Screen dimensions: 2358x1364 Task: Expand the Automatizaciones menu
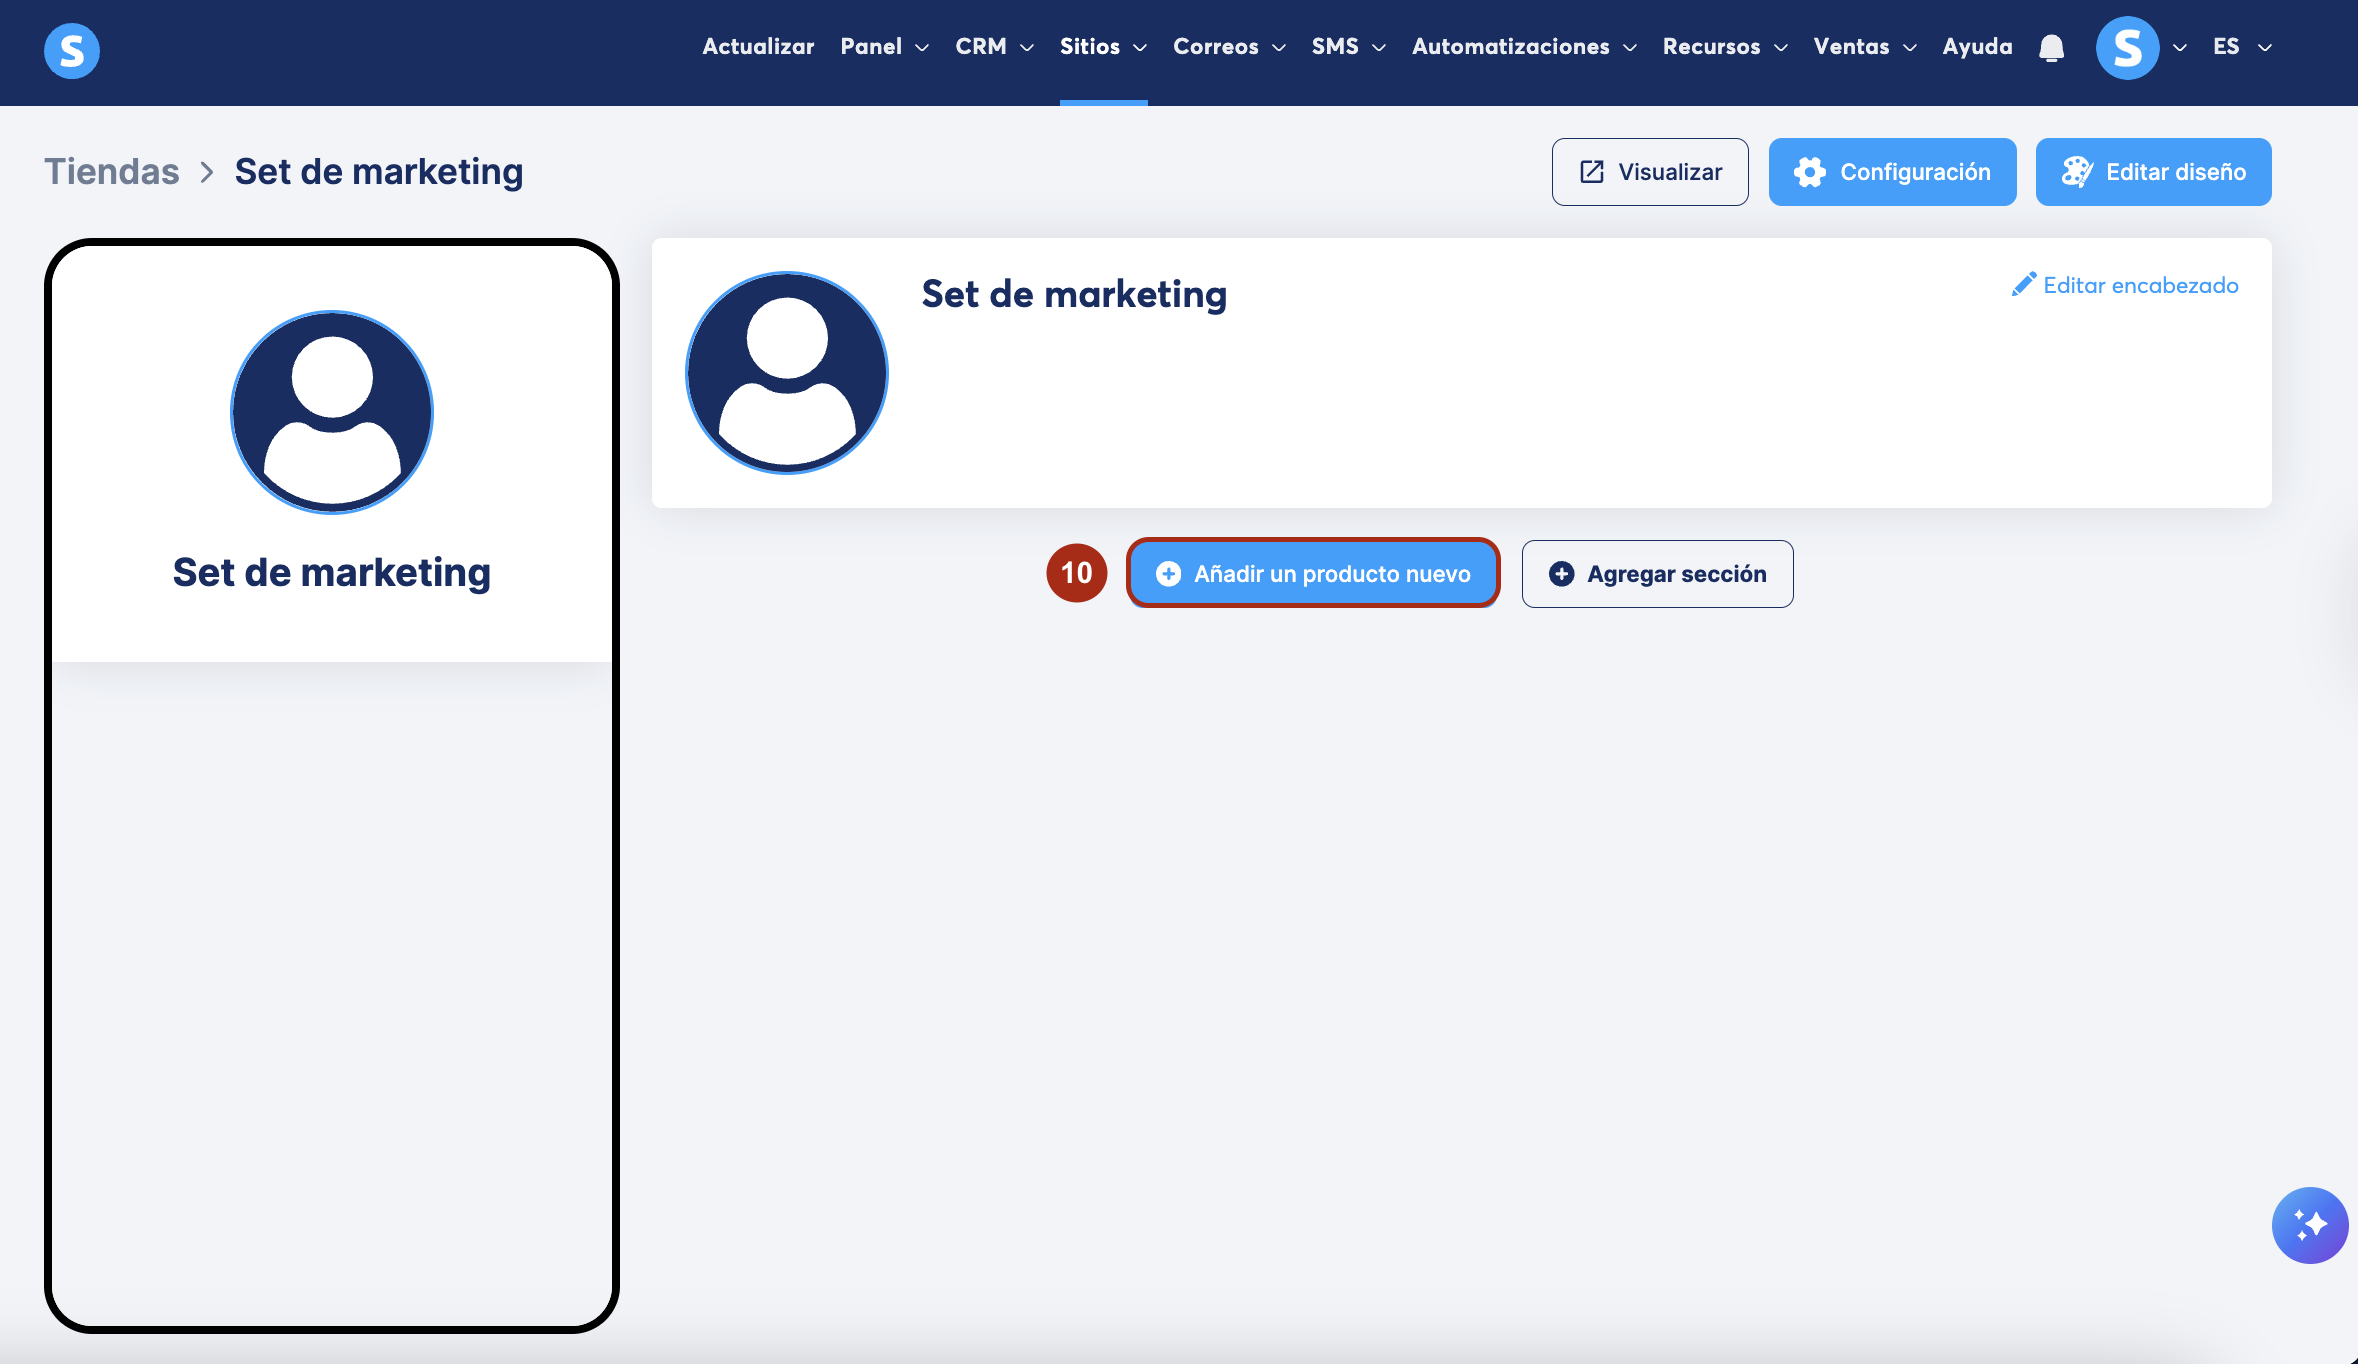(1523, 47)
